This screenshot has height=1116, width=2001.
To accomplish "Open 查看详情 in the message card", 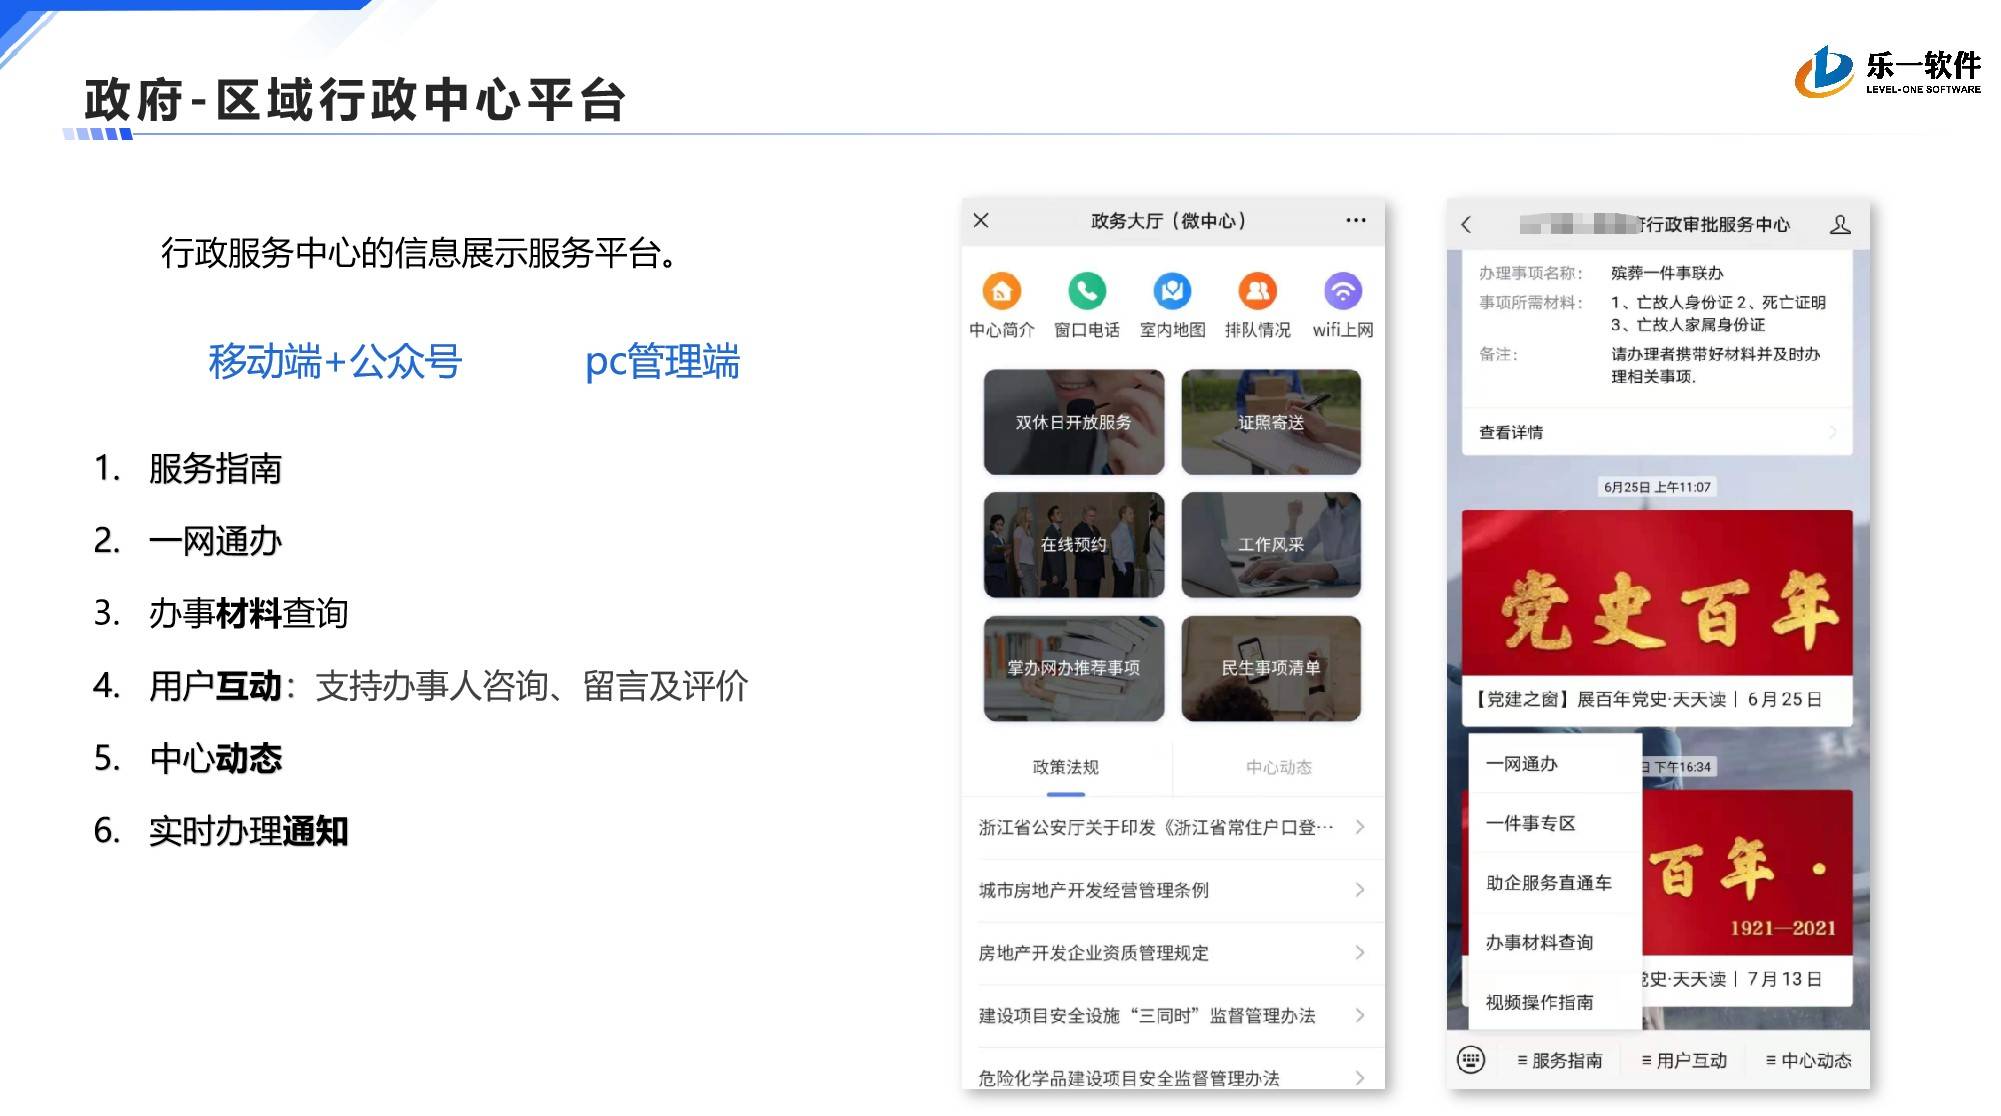I will [1657, 432].
